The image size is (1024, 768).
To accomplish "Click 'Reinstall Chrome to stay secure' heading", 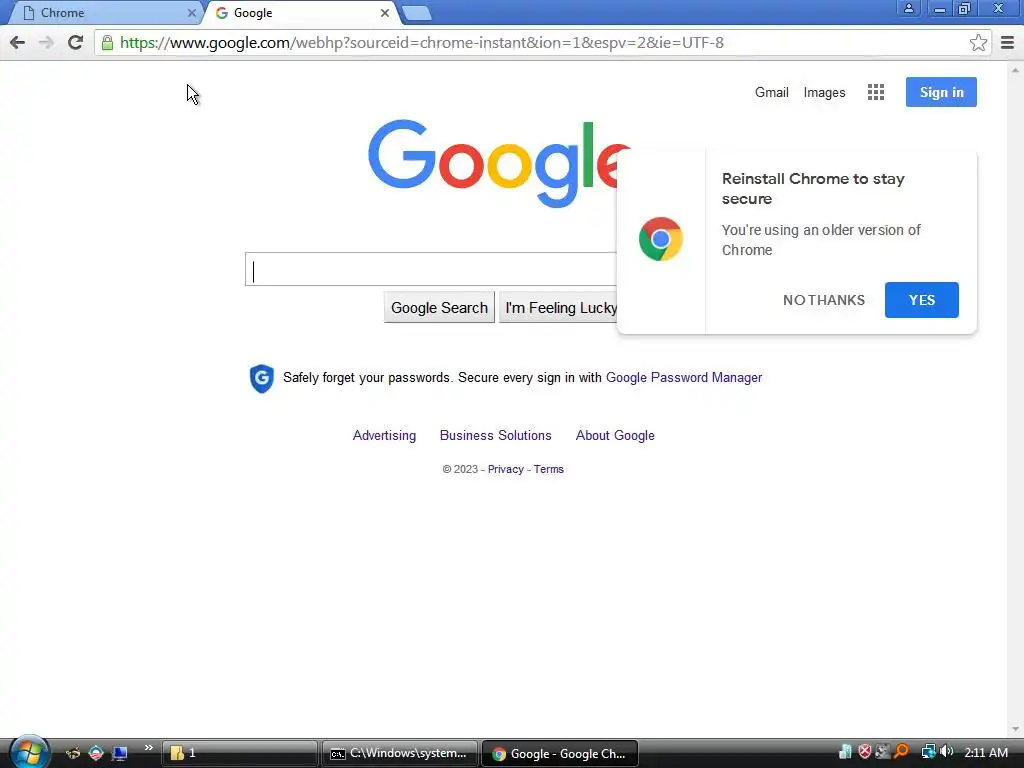I will coord(813,189).
